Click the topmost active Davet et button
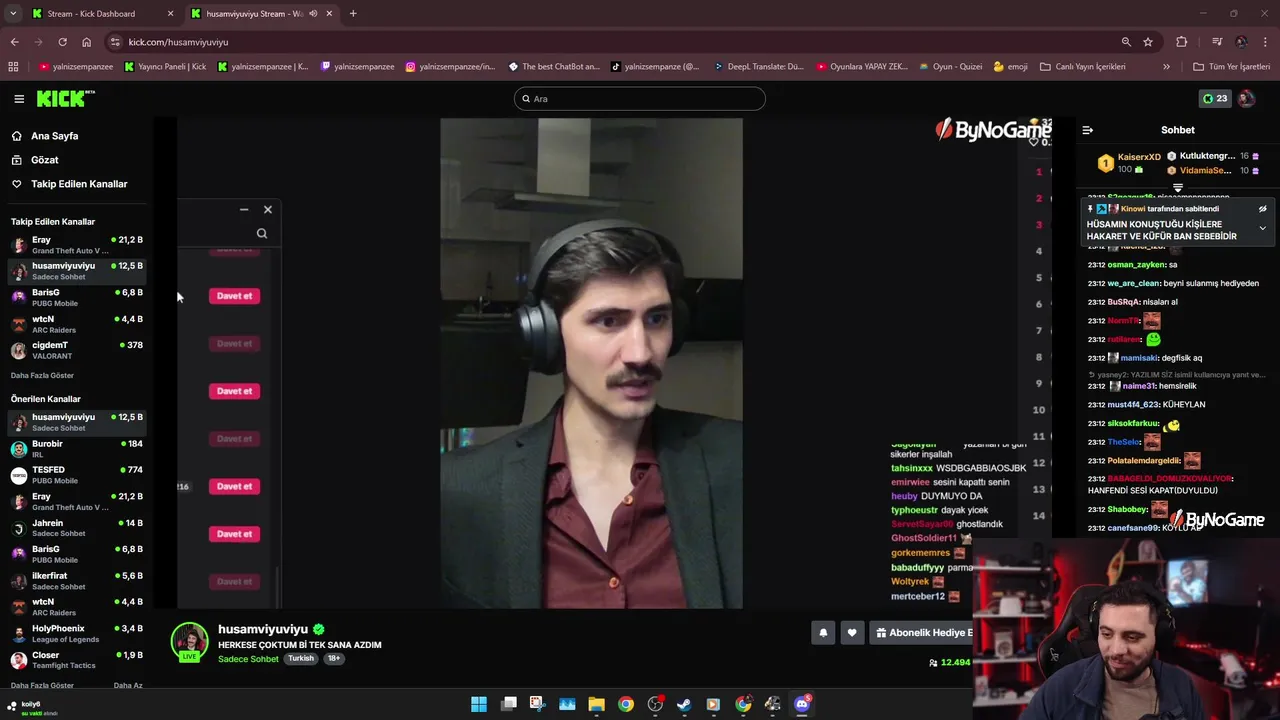Viewport: 1280px width, 720px height. point(235,296)
